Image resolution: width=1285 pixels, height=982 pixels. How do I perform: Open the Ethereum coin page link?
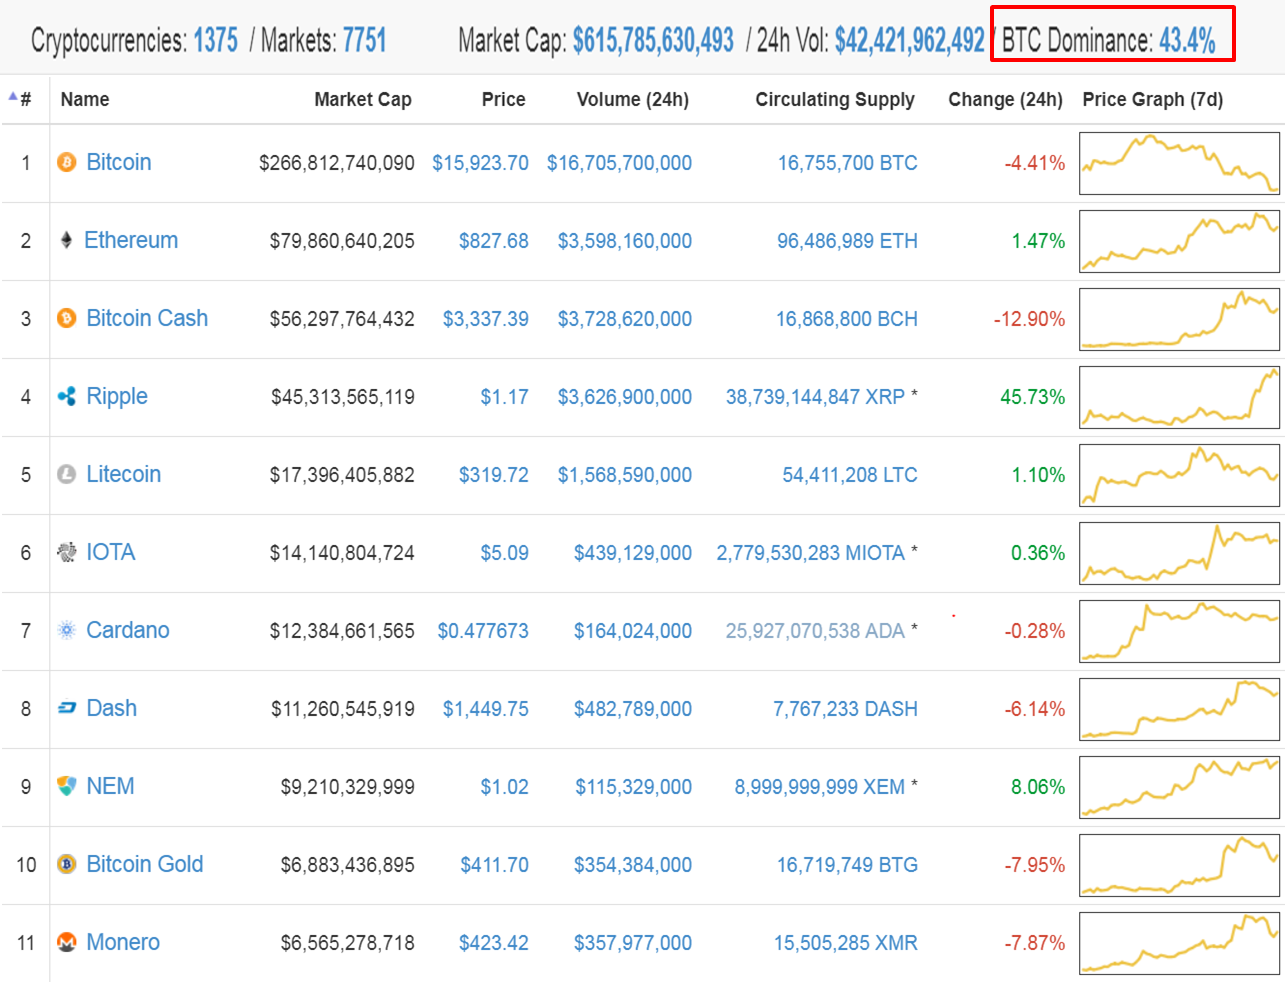tap(131, 240)
